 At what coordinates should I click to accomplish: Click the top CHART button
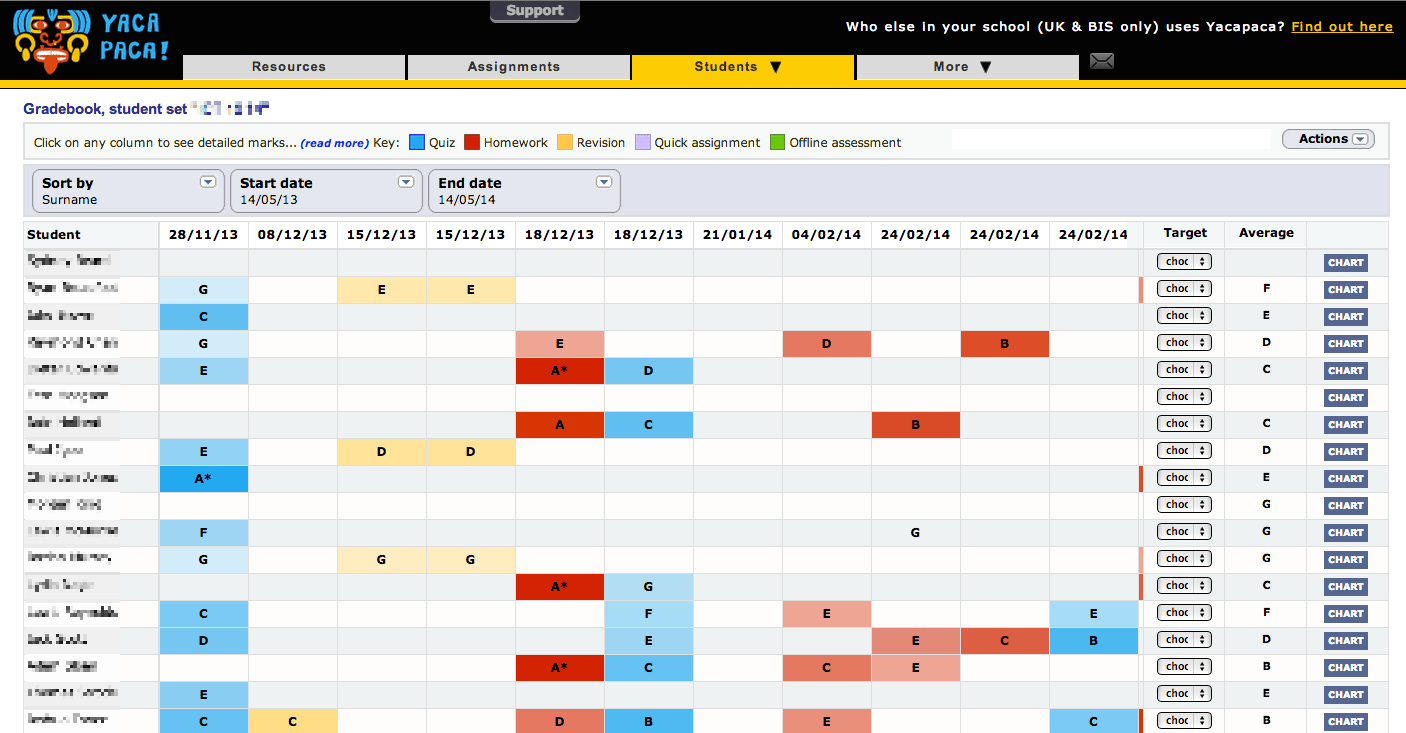click(x=1345, y=262)
